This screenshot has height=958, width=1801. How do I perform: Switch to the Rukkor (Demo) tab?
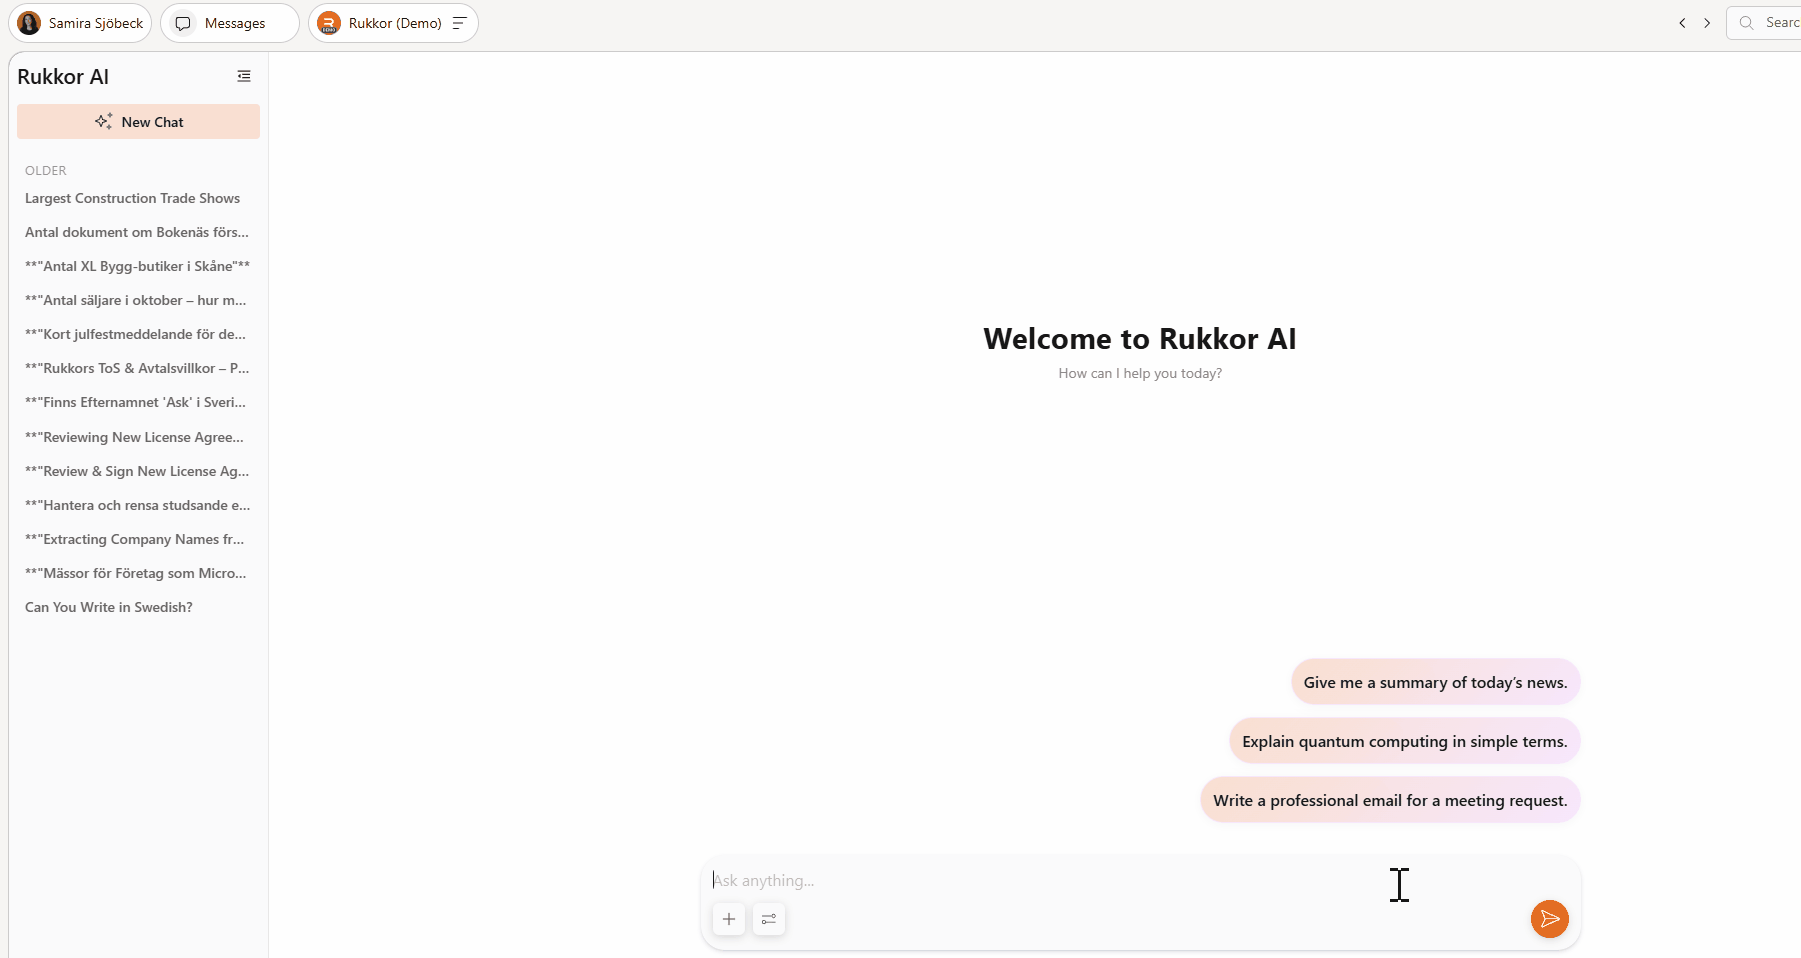coord(393,23)
